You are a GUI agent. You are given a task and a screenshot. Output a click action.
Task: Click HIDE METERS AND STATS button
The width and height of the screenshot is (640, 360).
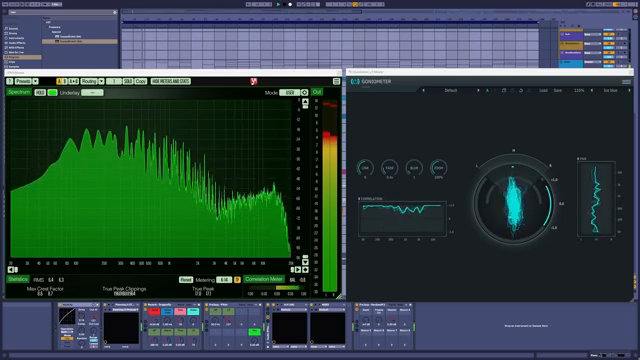[x=171, y=81]
